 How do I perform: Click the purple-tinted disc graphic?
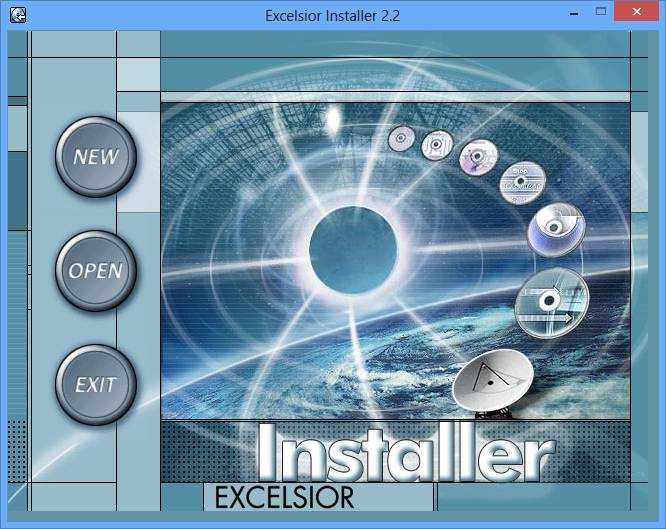(x=479, y=156)
